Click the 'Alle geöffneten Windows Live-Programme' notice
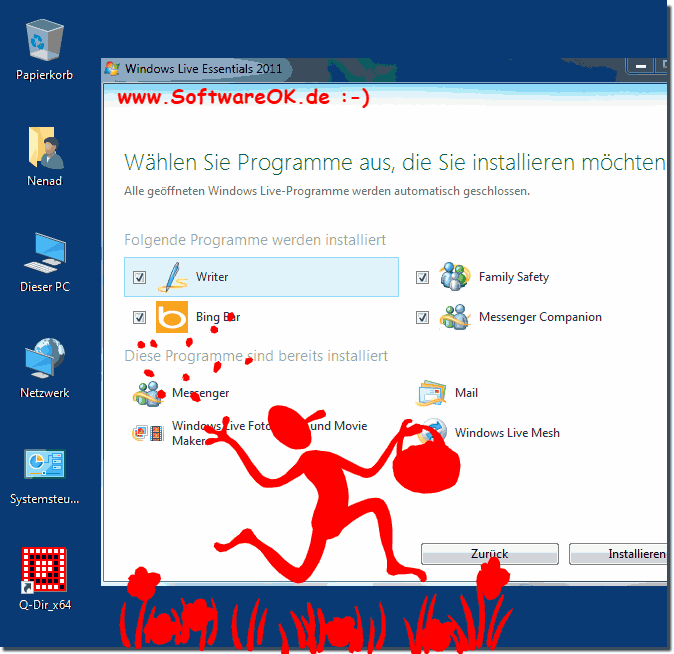This screenshot has width=674, height=654. [x=327, y=191]
